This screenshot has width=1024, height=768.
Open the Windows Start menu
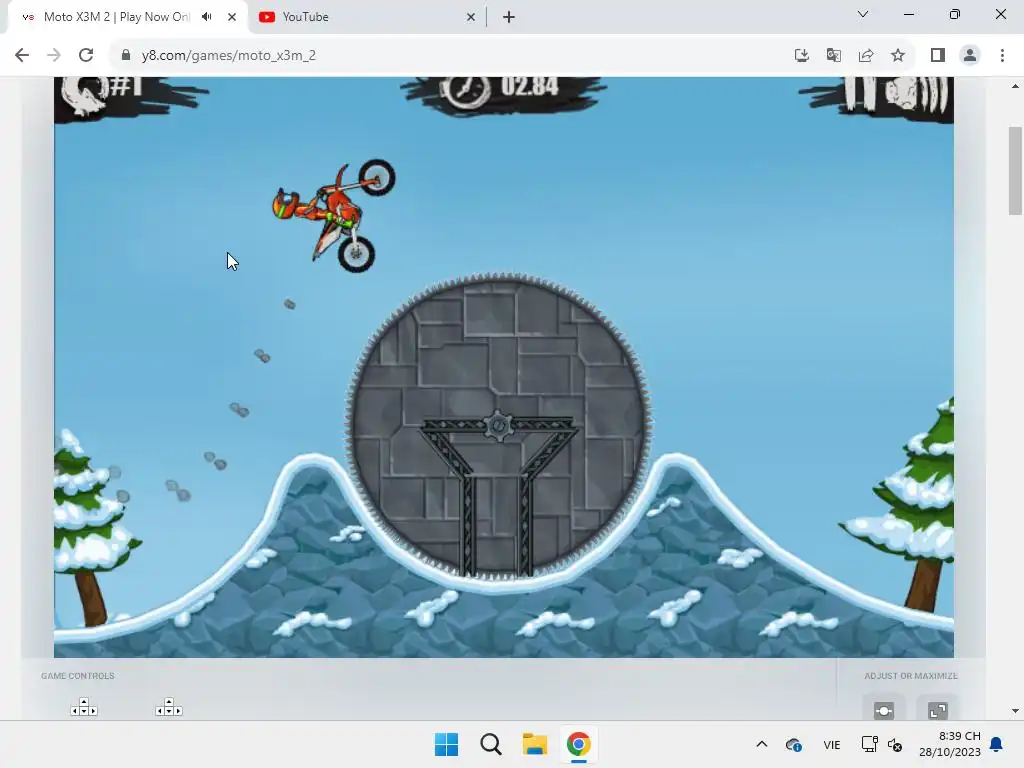[x=447, y=744]
